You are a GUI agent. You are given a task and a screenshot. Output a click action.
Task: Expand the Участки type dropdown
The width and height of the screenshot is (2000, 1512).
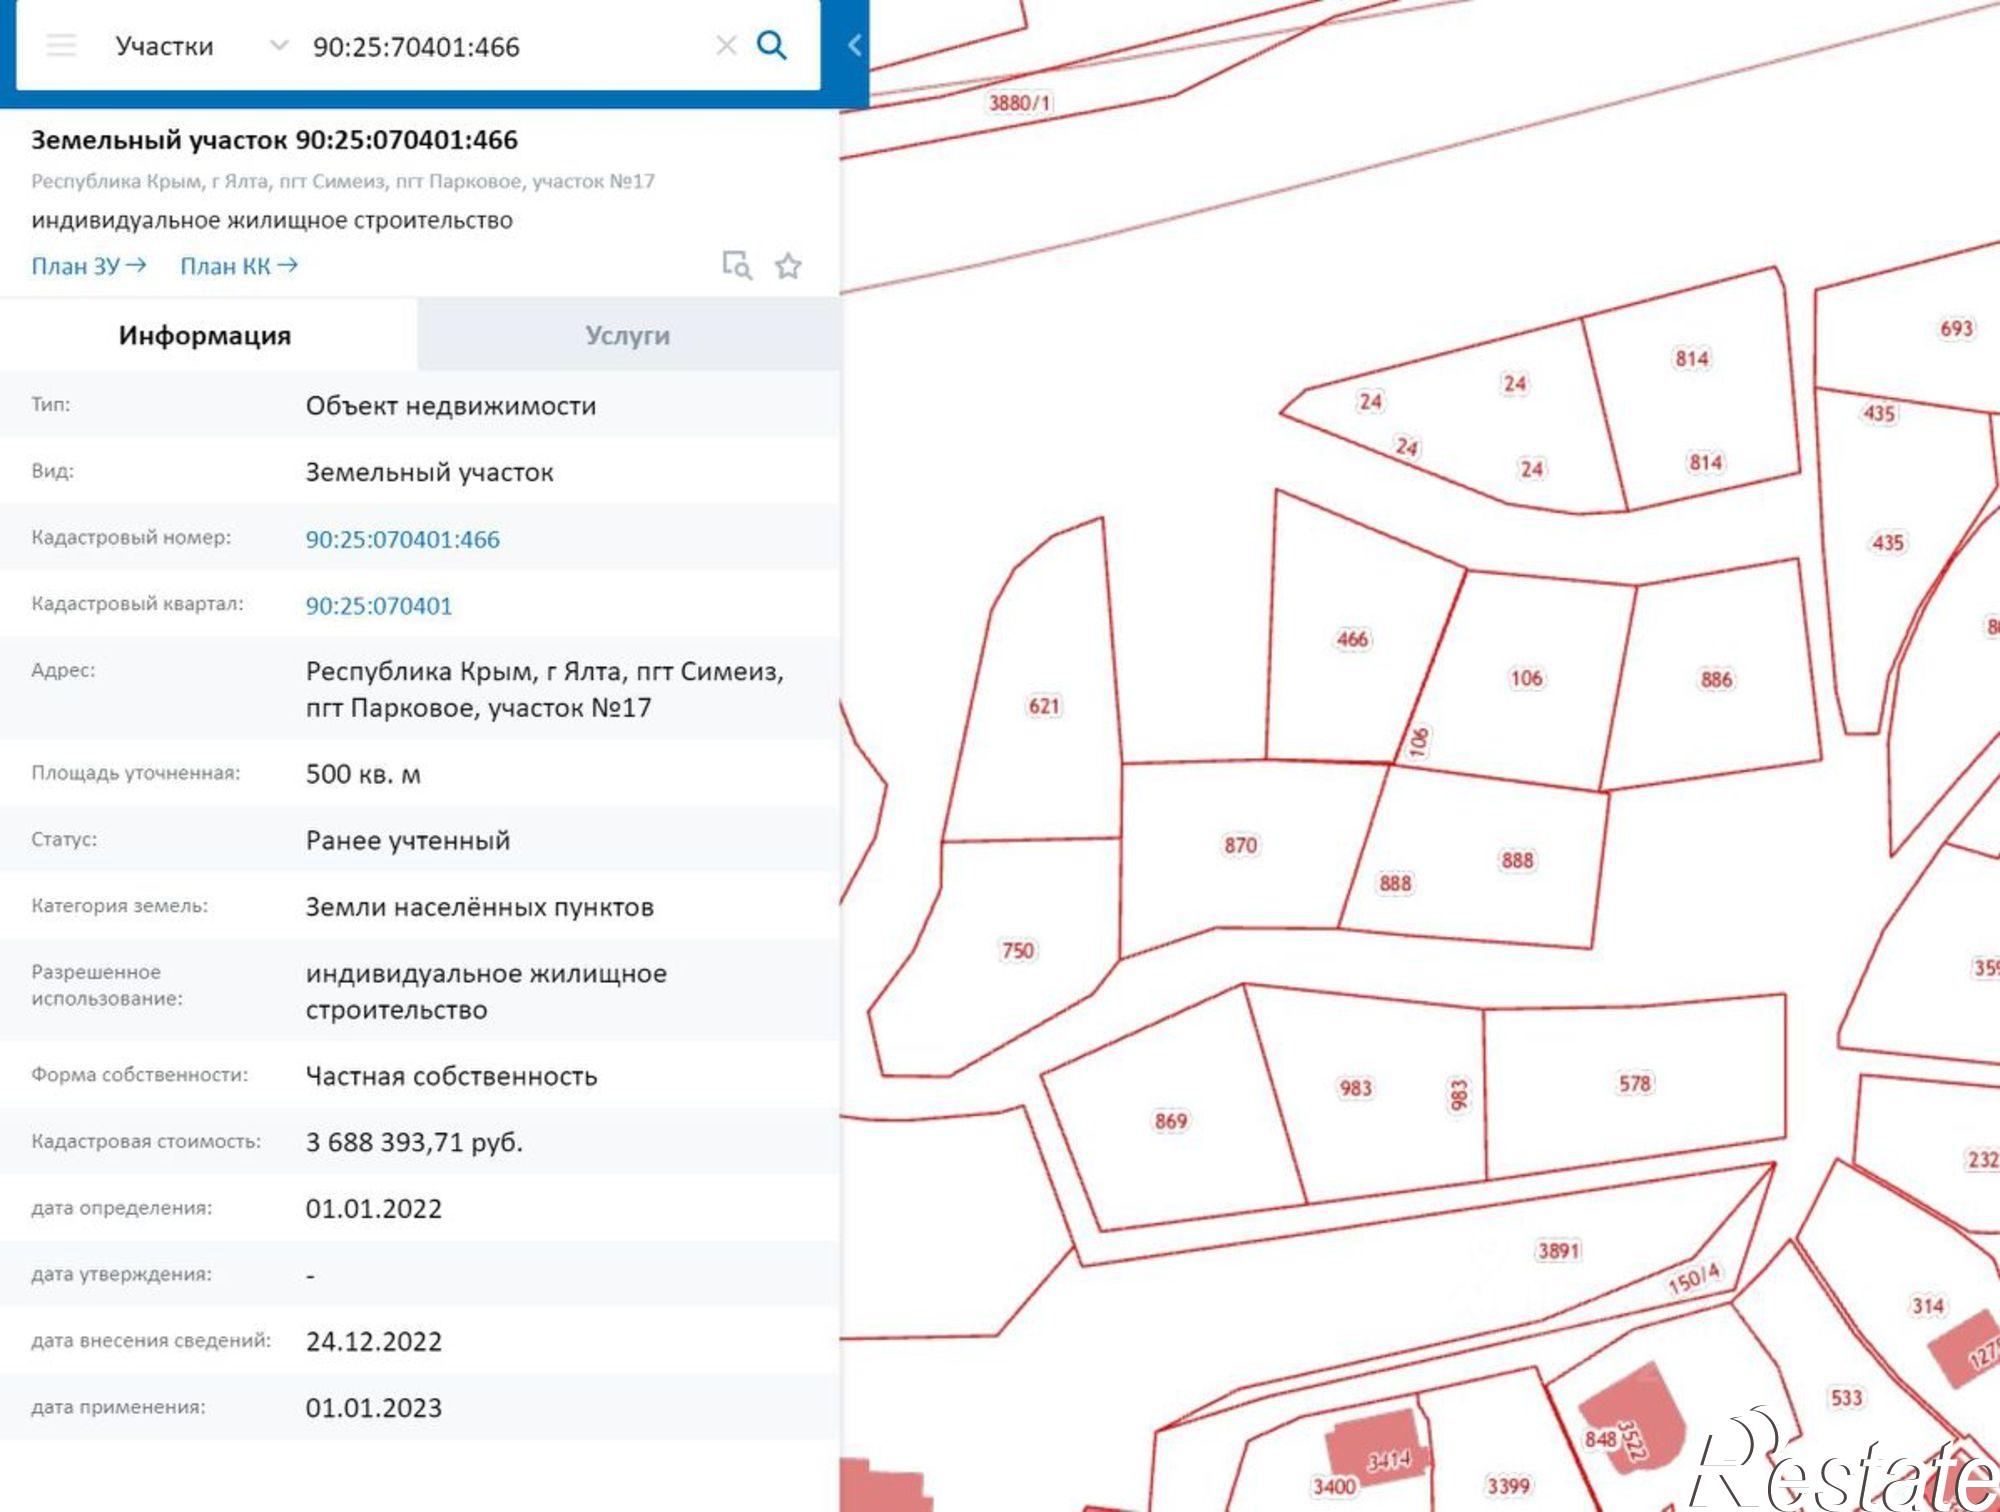(x=279, y=46)
